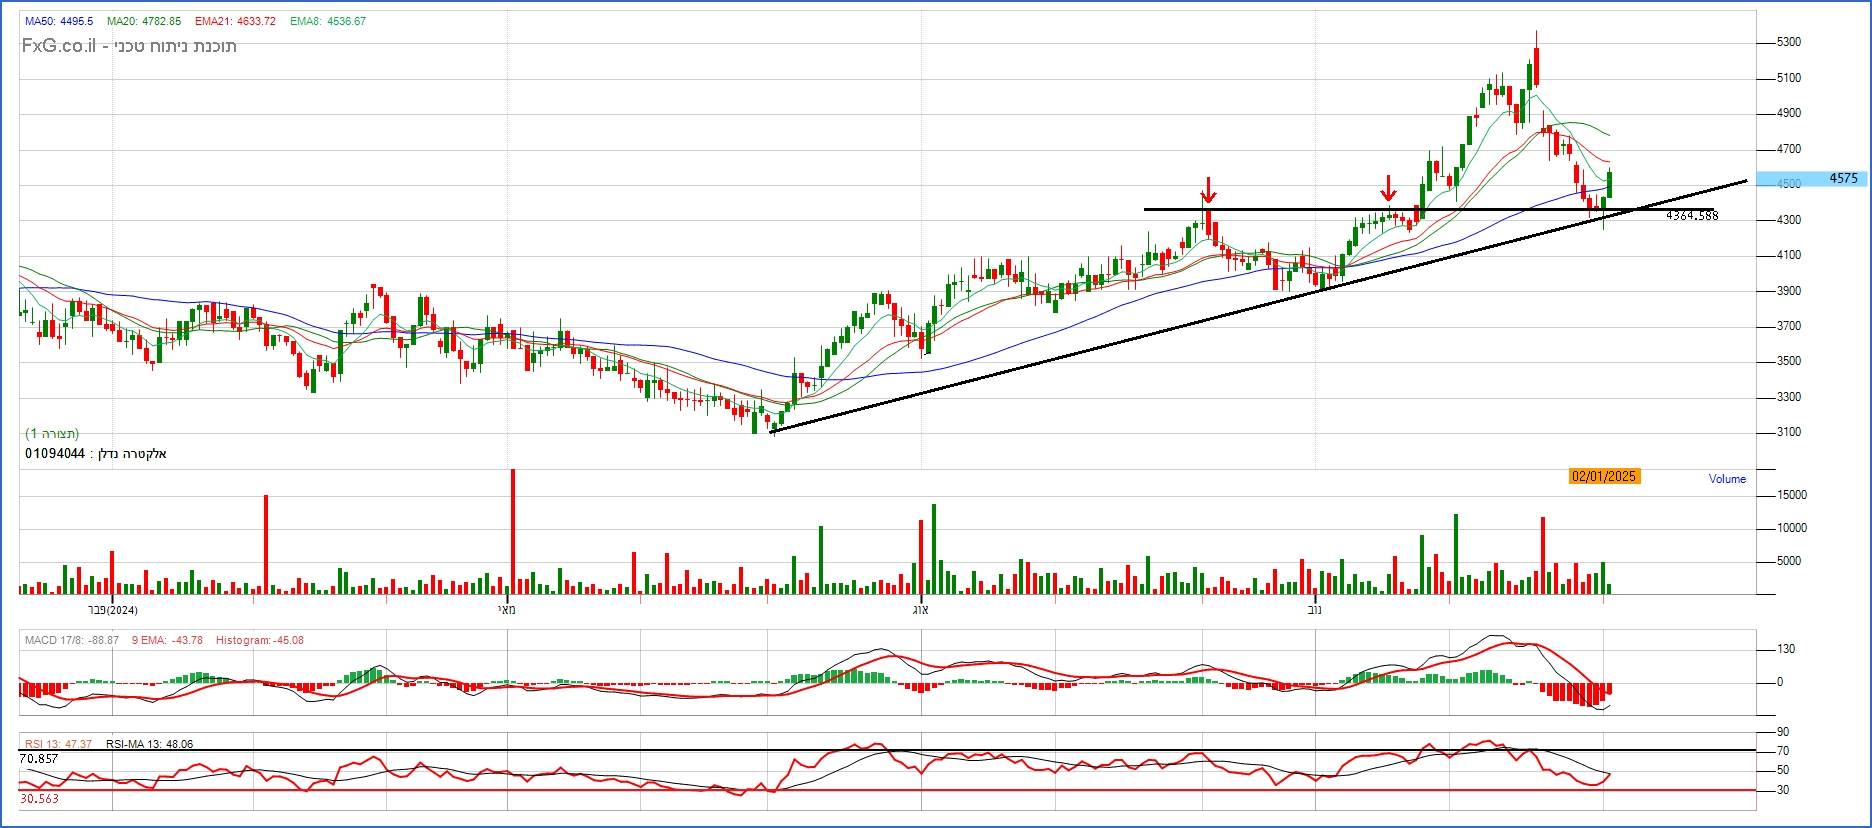
Task: Click the 30.563 oversold level label
Action: tap(39, 799)
